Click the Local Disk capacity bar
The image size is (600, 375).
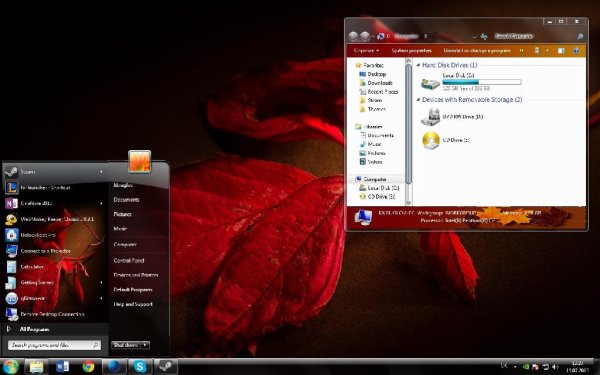coord(482,82)
